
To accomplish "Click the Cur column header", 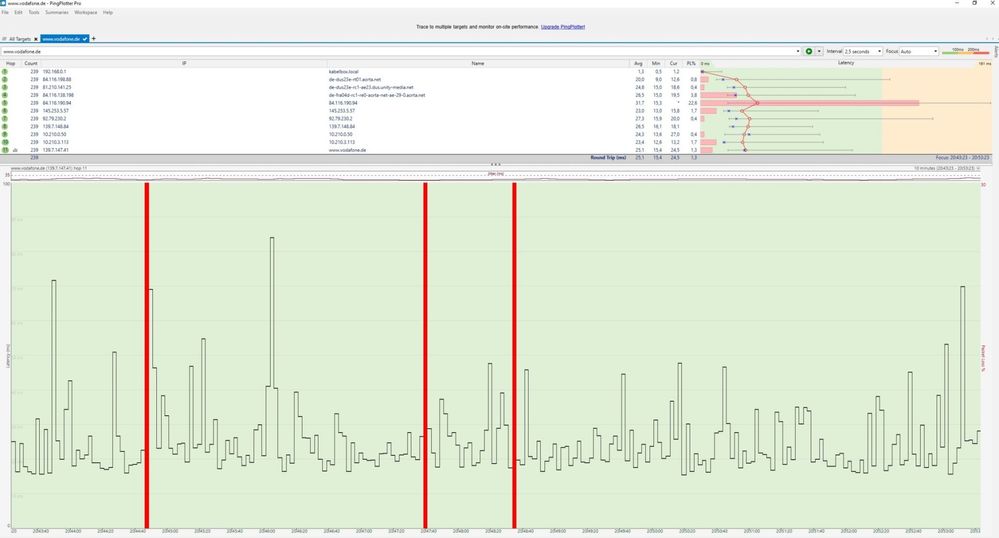I will tap(673, 63).
